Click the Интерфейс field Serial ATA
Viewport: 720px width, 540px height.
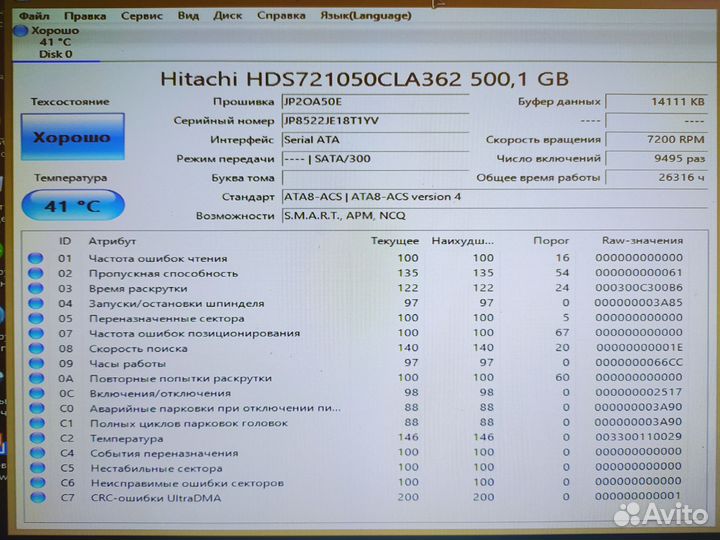pyautogui.click(x=375, y=140)
